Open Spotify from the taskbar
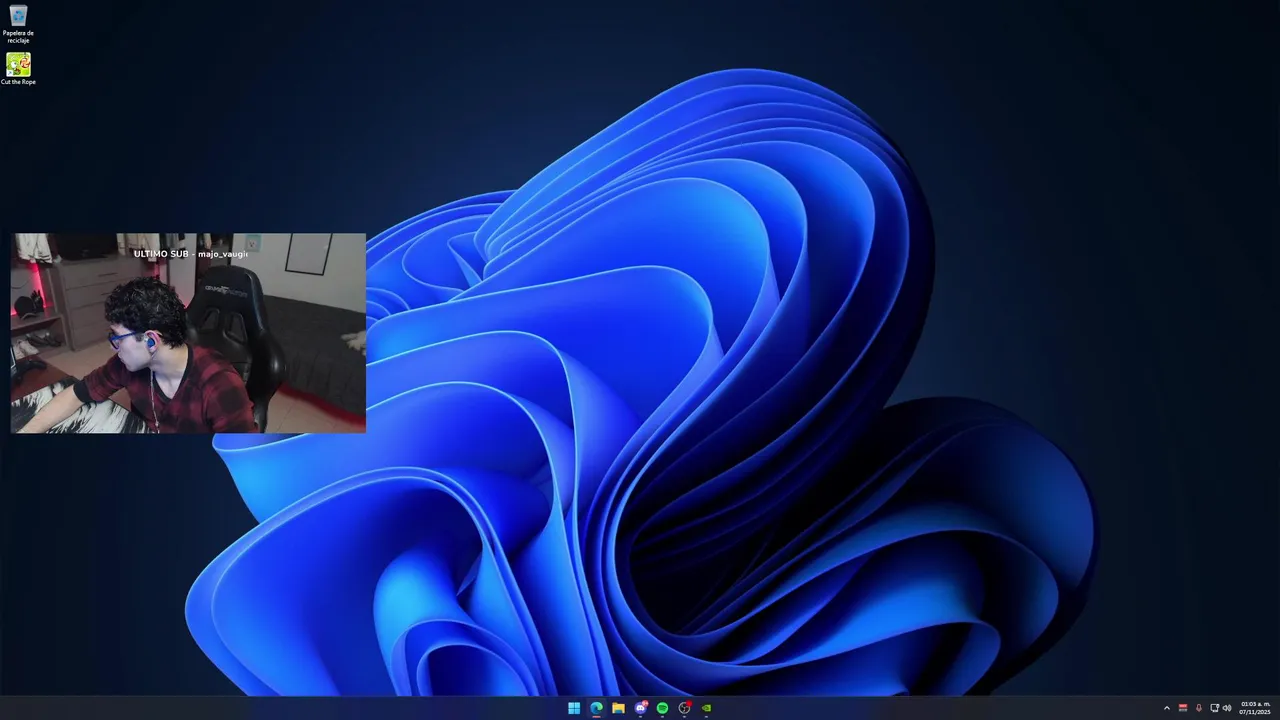The width and height of the screenshot is (1280, 720). pos(662,708)
